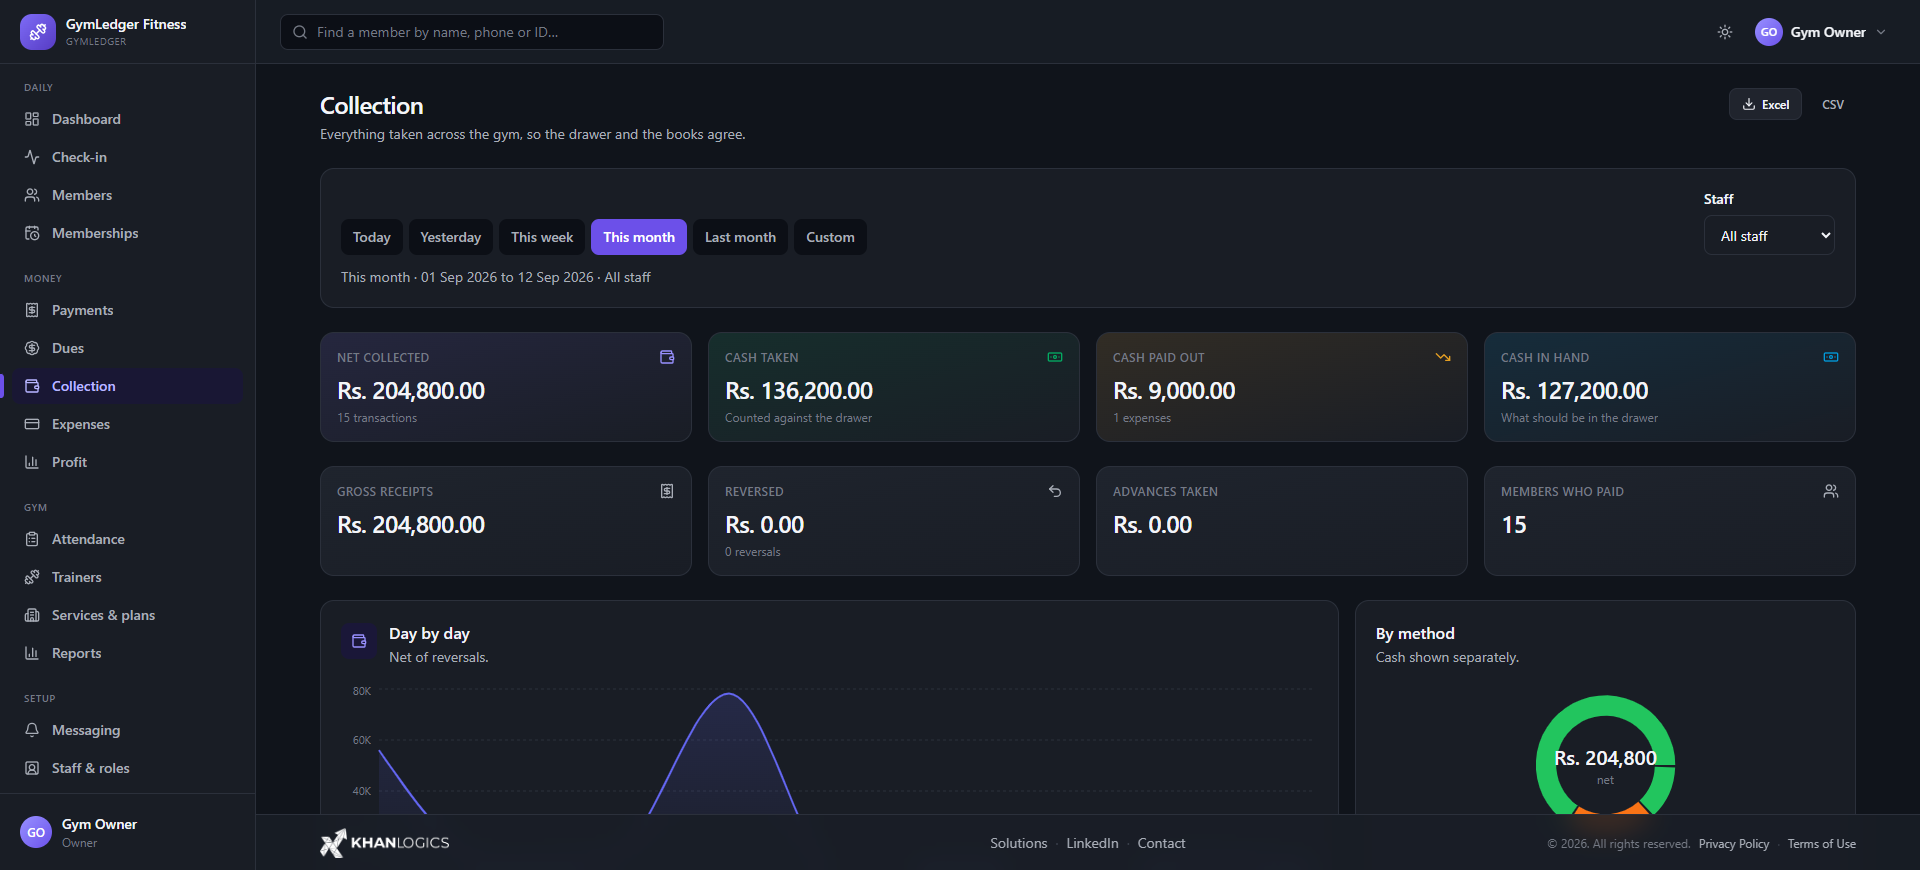The height and width of the screenshot is (870, 1920).
Task: Expand the All staff filter dropdown
Action: pyautogui.click(x=1769, y=236)
